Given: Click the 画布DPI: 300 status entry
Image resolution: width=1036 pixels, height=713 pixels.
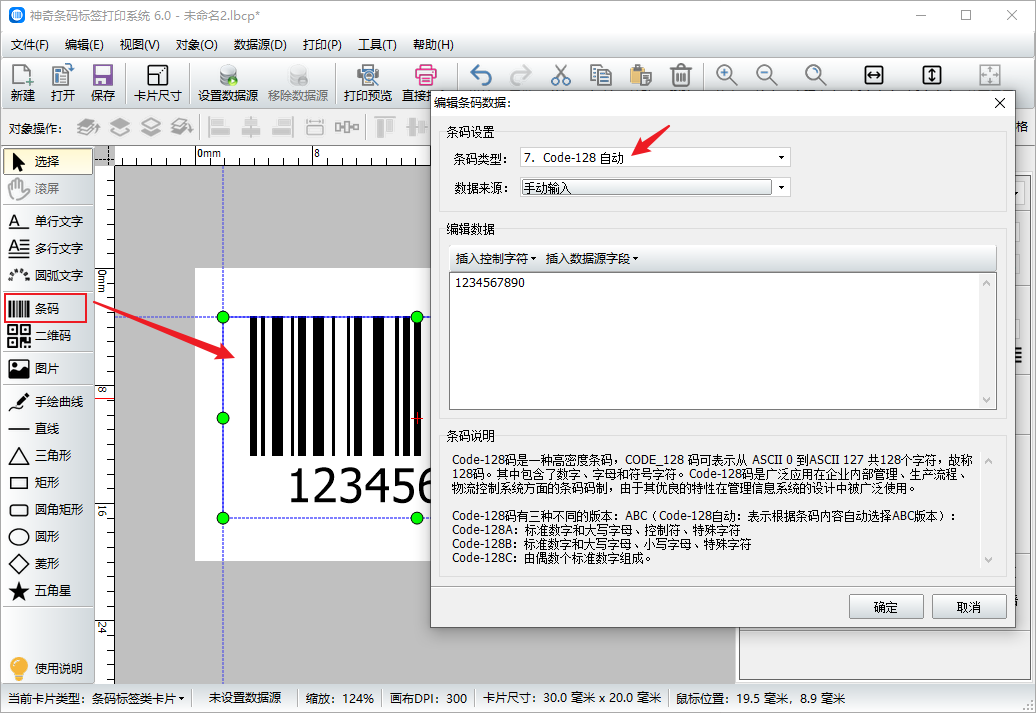Looking at the screenshot, I should click(x=428, y=698).
